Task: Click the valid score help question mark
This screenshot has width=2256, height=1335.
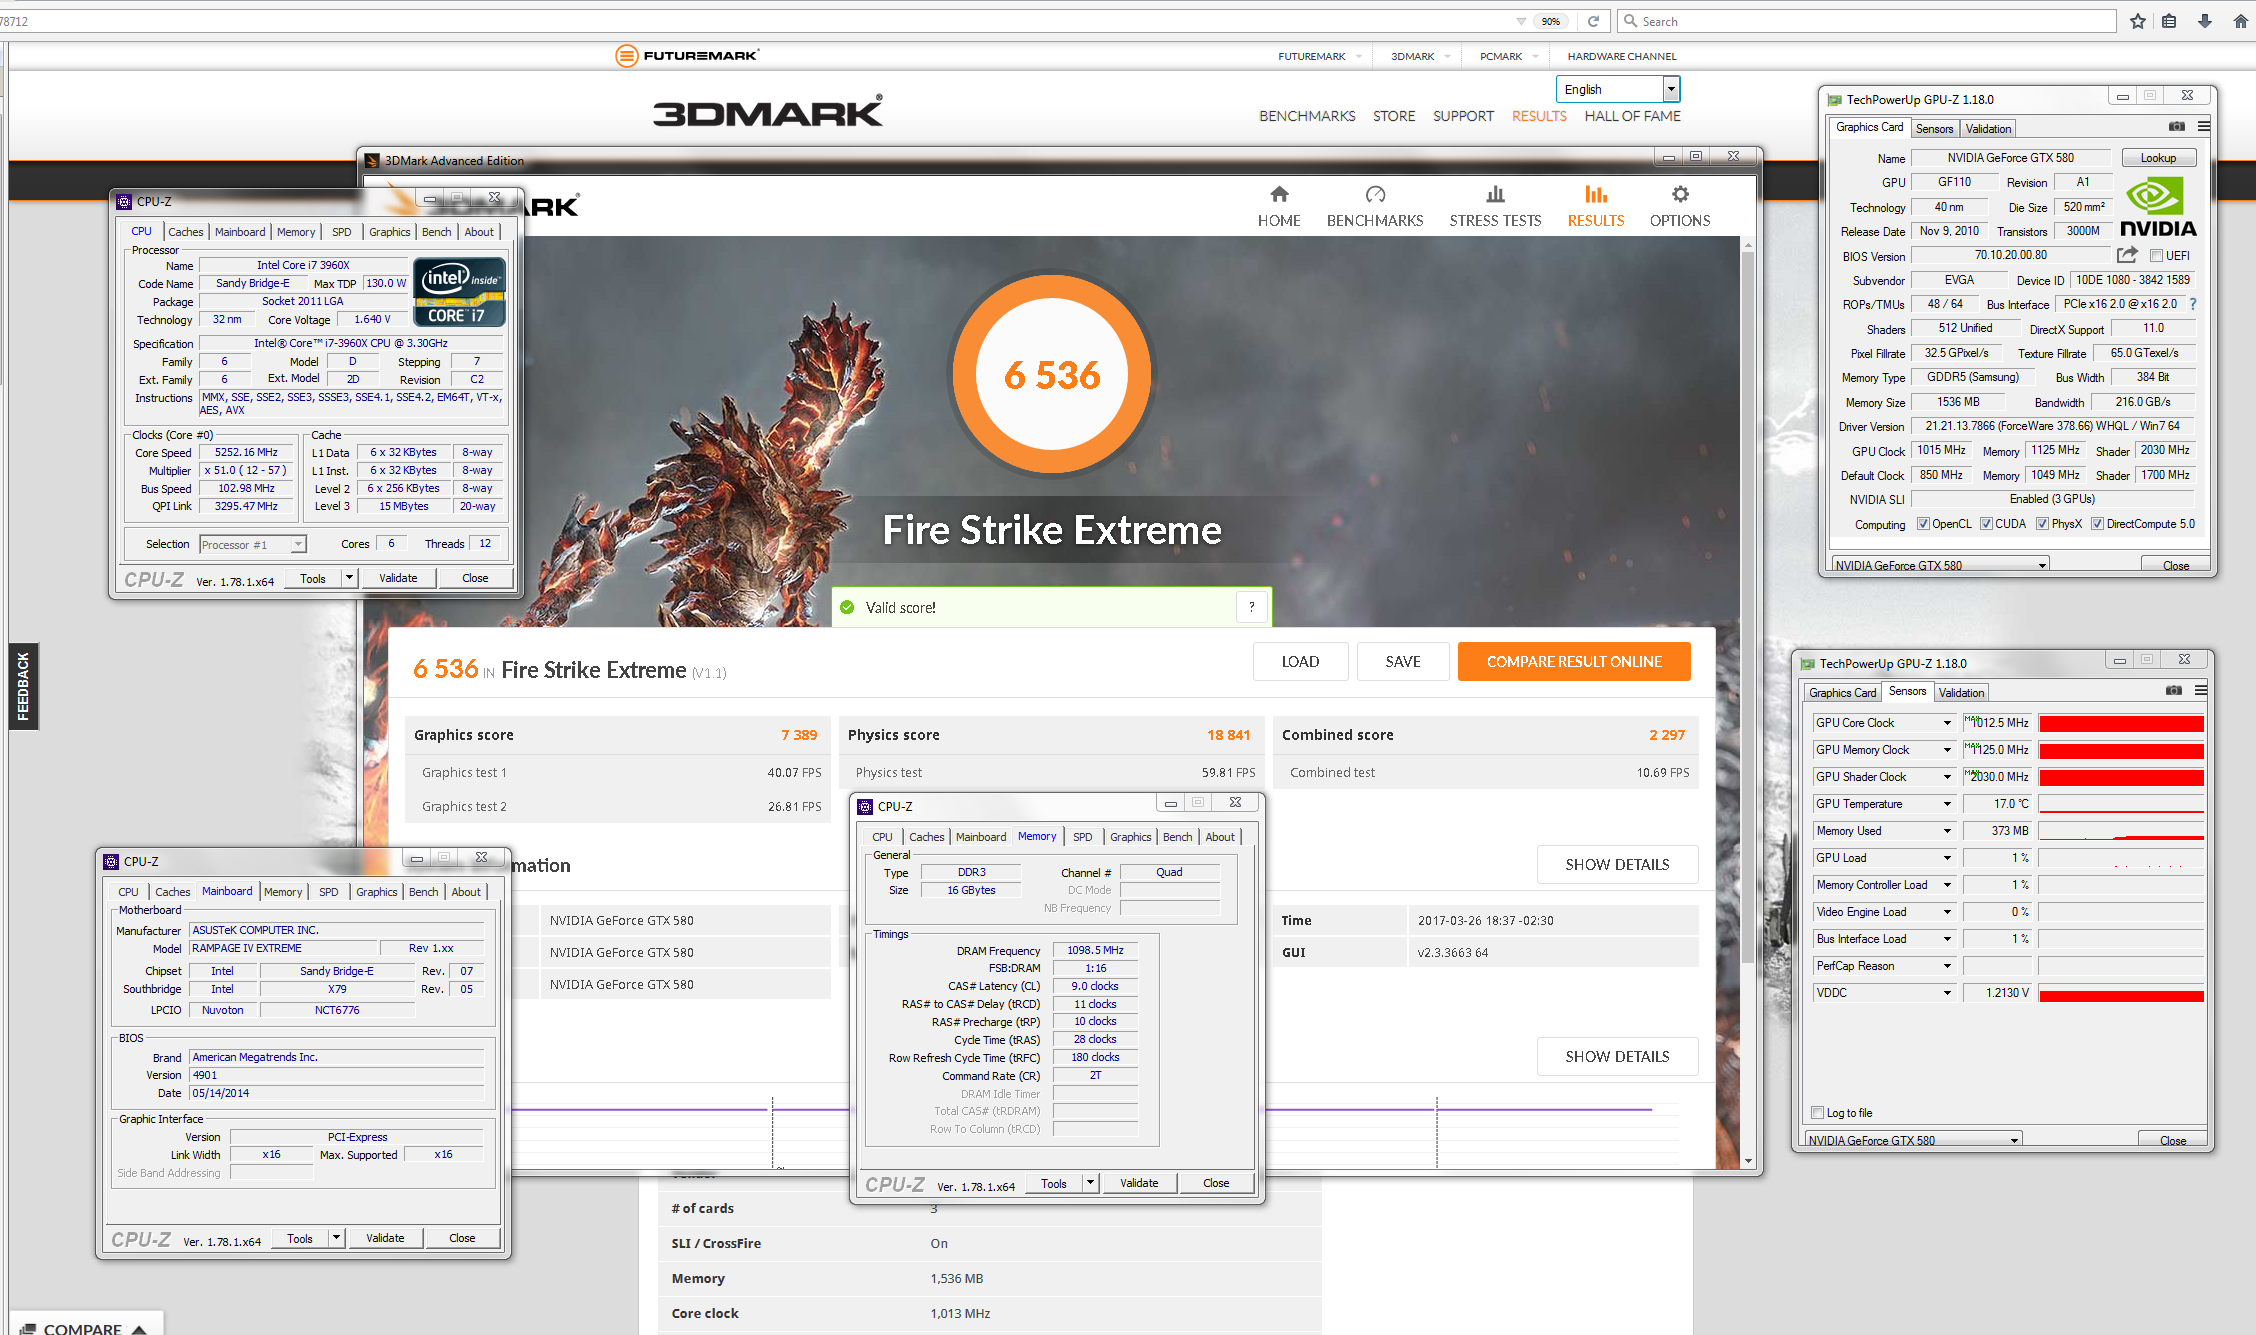Action: pyautogui.click(x=1252, y=607)
